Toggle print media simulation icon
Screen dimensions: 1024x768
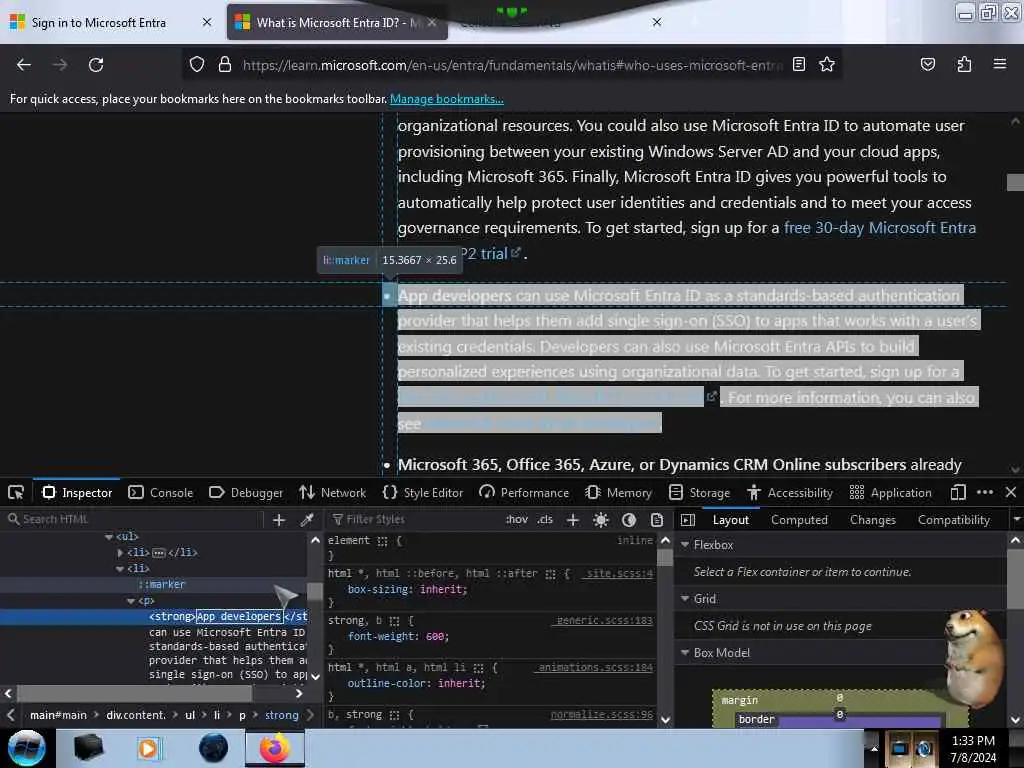(x=657, y=520)
